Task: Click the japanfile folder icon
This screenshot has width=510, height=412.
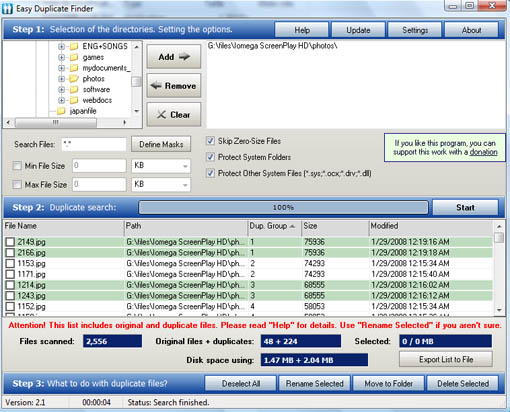Action: (x=61, y=111)
